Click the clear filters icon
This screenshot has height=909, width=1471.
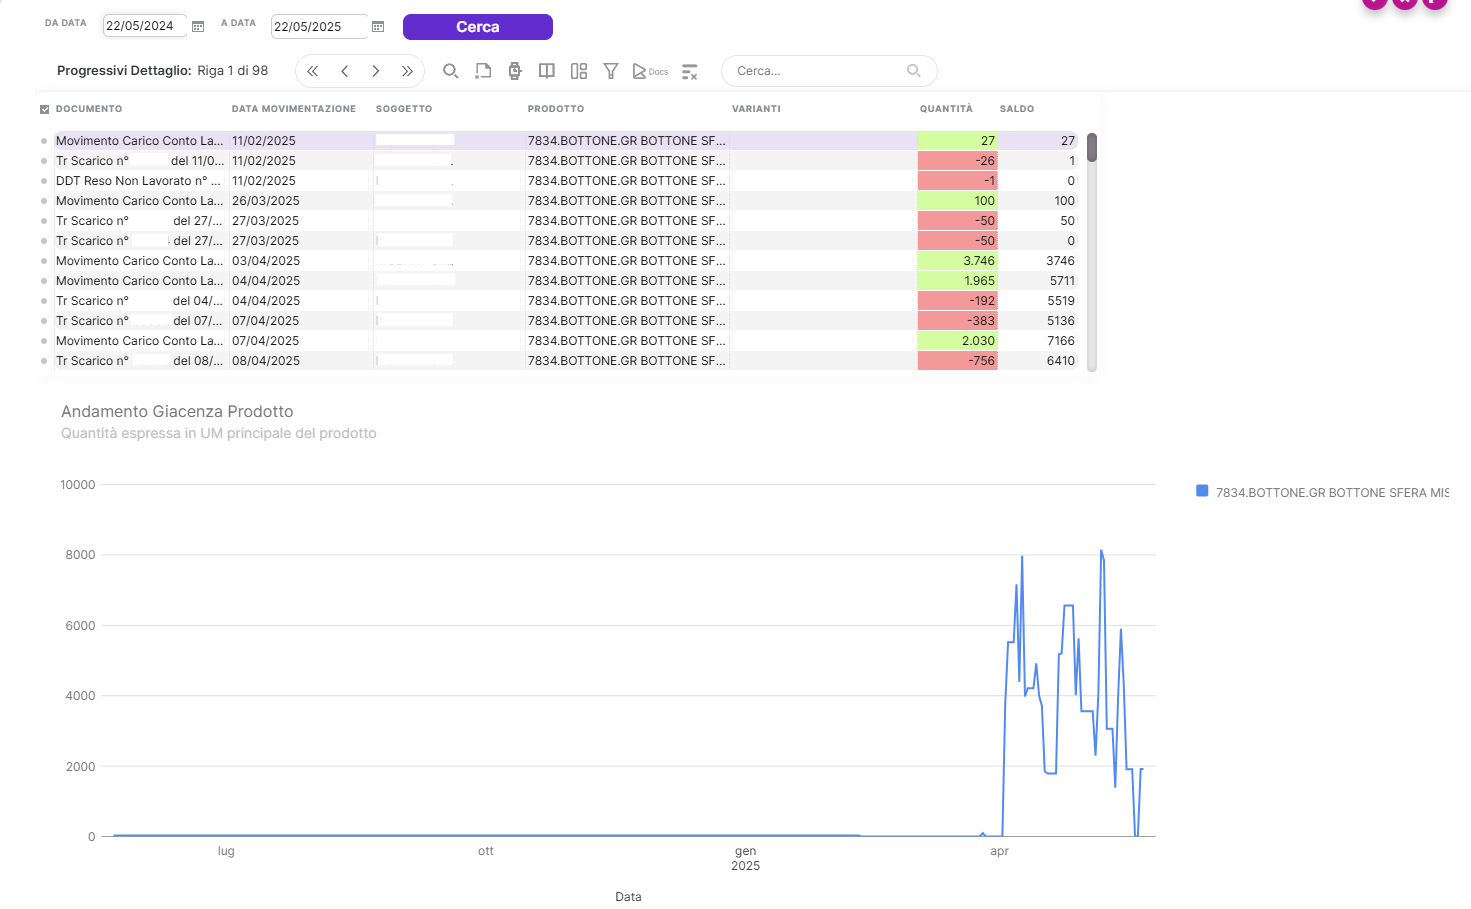click(x=689, y=71)
